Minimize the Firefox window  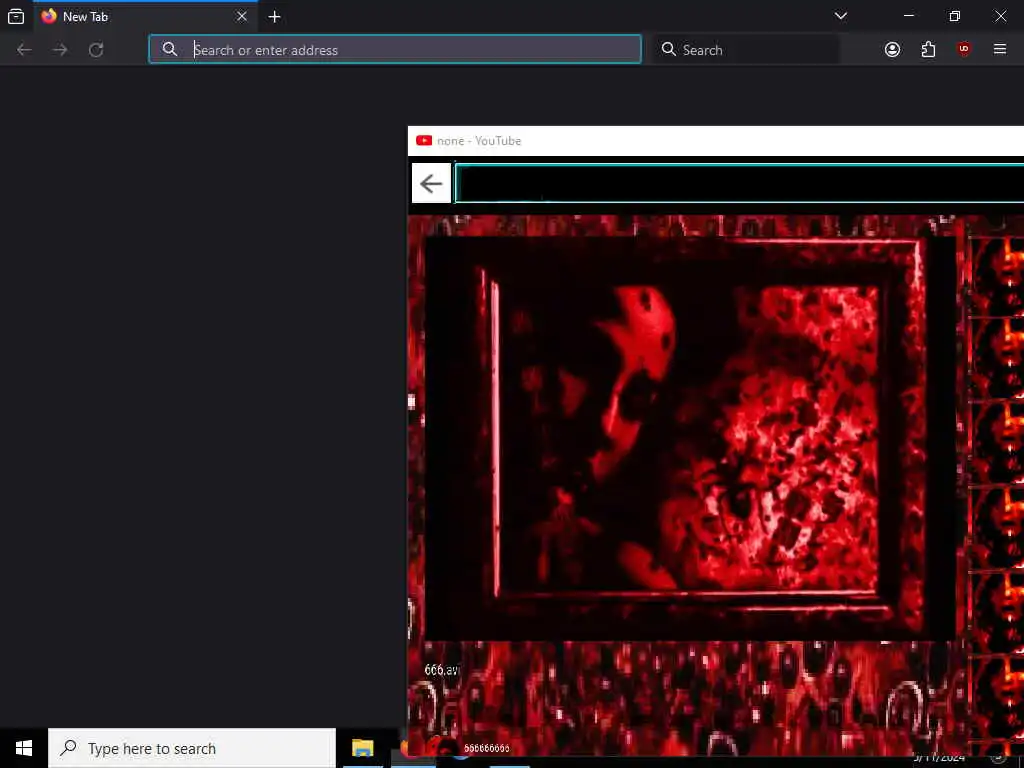point(909,16)
